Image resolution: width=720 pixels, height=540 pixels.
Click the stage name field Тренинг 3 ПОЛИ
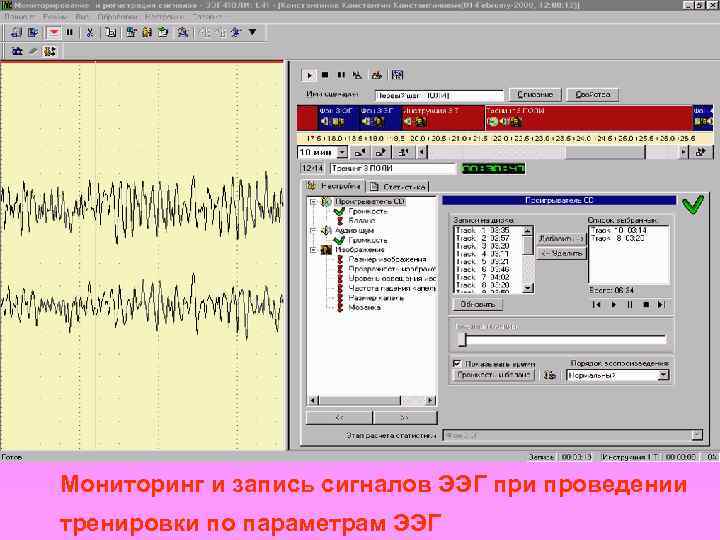[x=393, y=169]
